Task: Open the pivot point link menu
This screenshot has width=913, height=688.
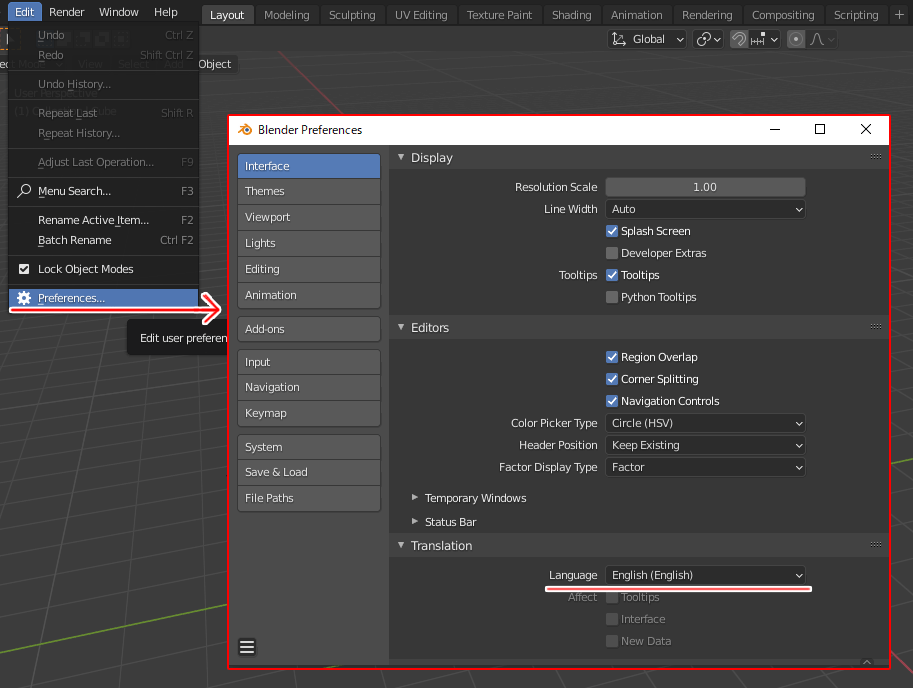Action: [x=709, y=39]
